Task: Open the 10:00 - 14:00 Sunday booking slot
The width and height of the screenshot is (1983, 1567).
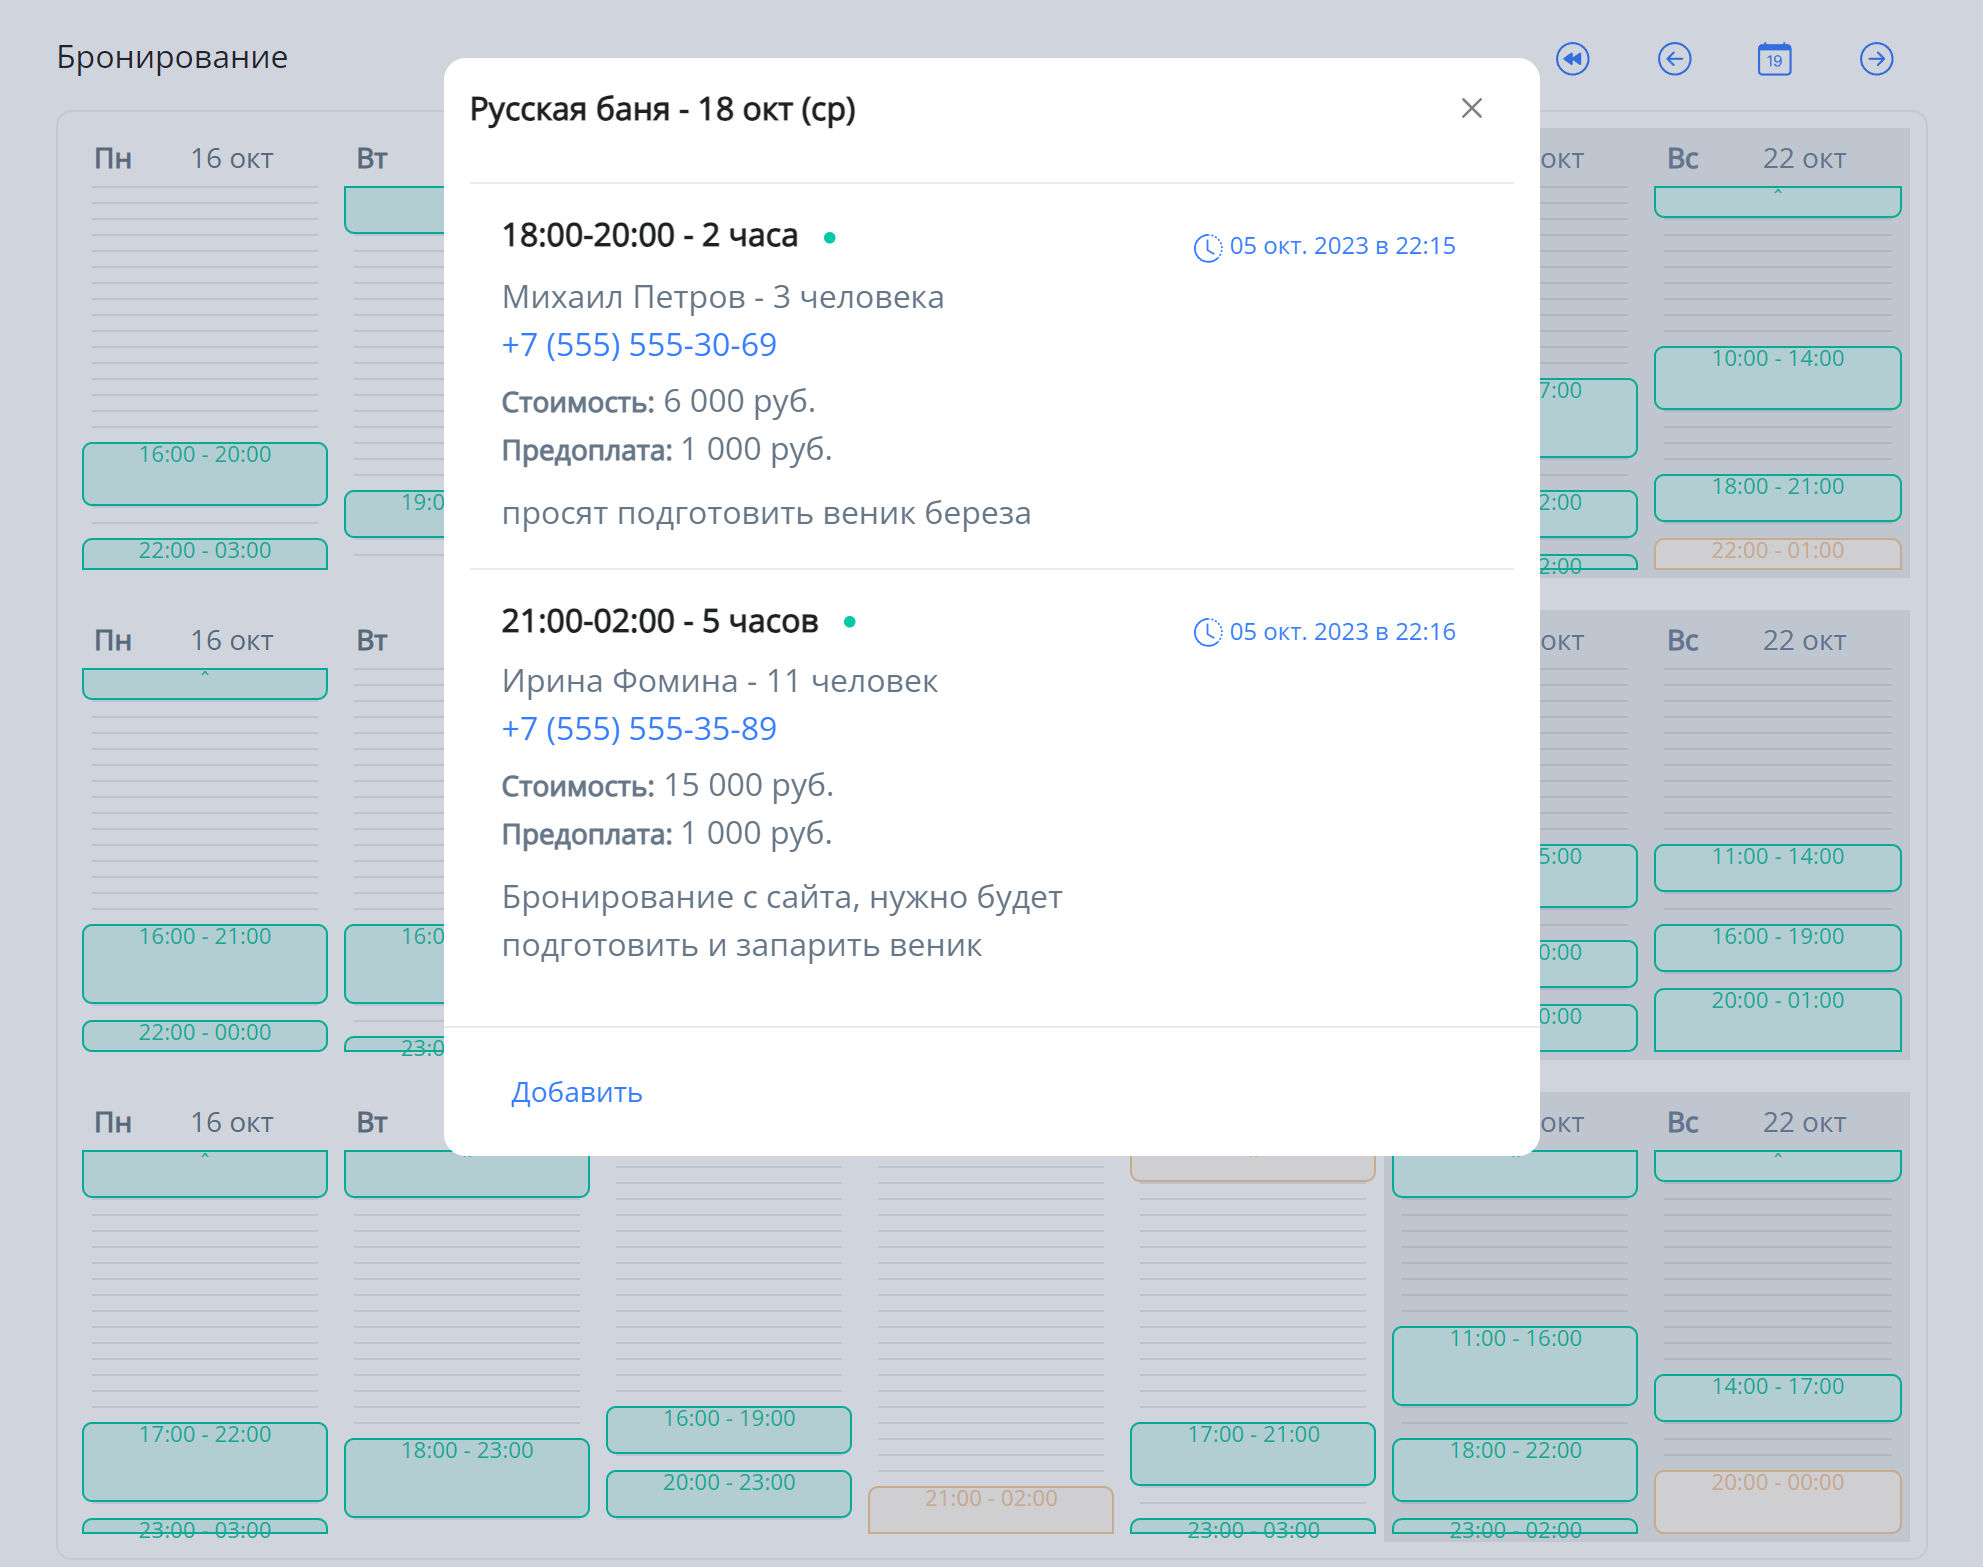Action: pyautogui.click(x=1778, y=378)
